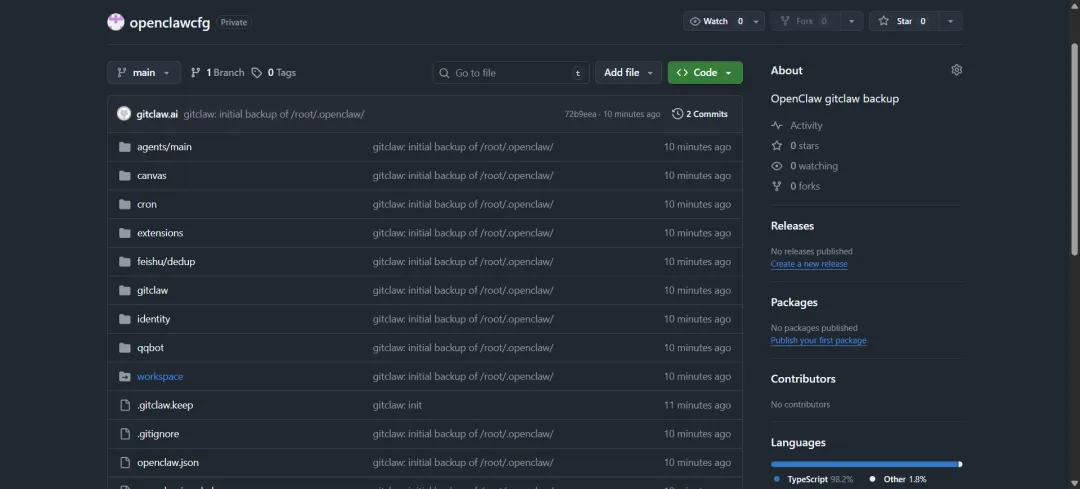Screen dimensions: 1080x489
Task: Click the branch icon beside 1 Branch
Action: (x=196, y=72)
